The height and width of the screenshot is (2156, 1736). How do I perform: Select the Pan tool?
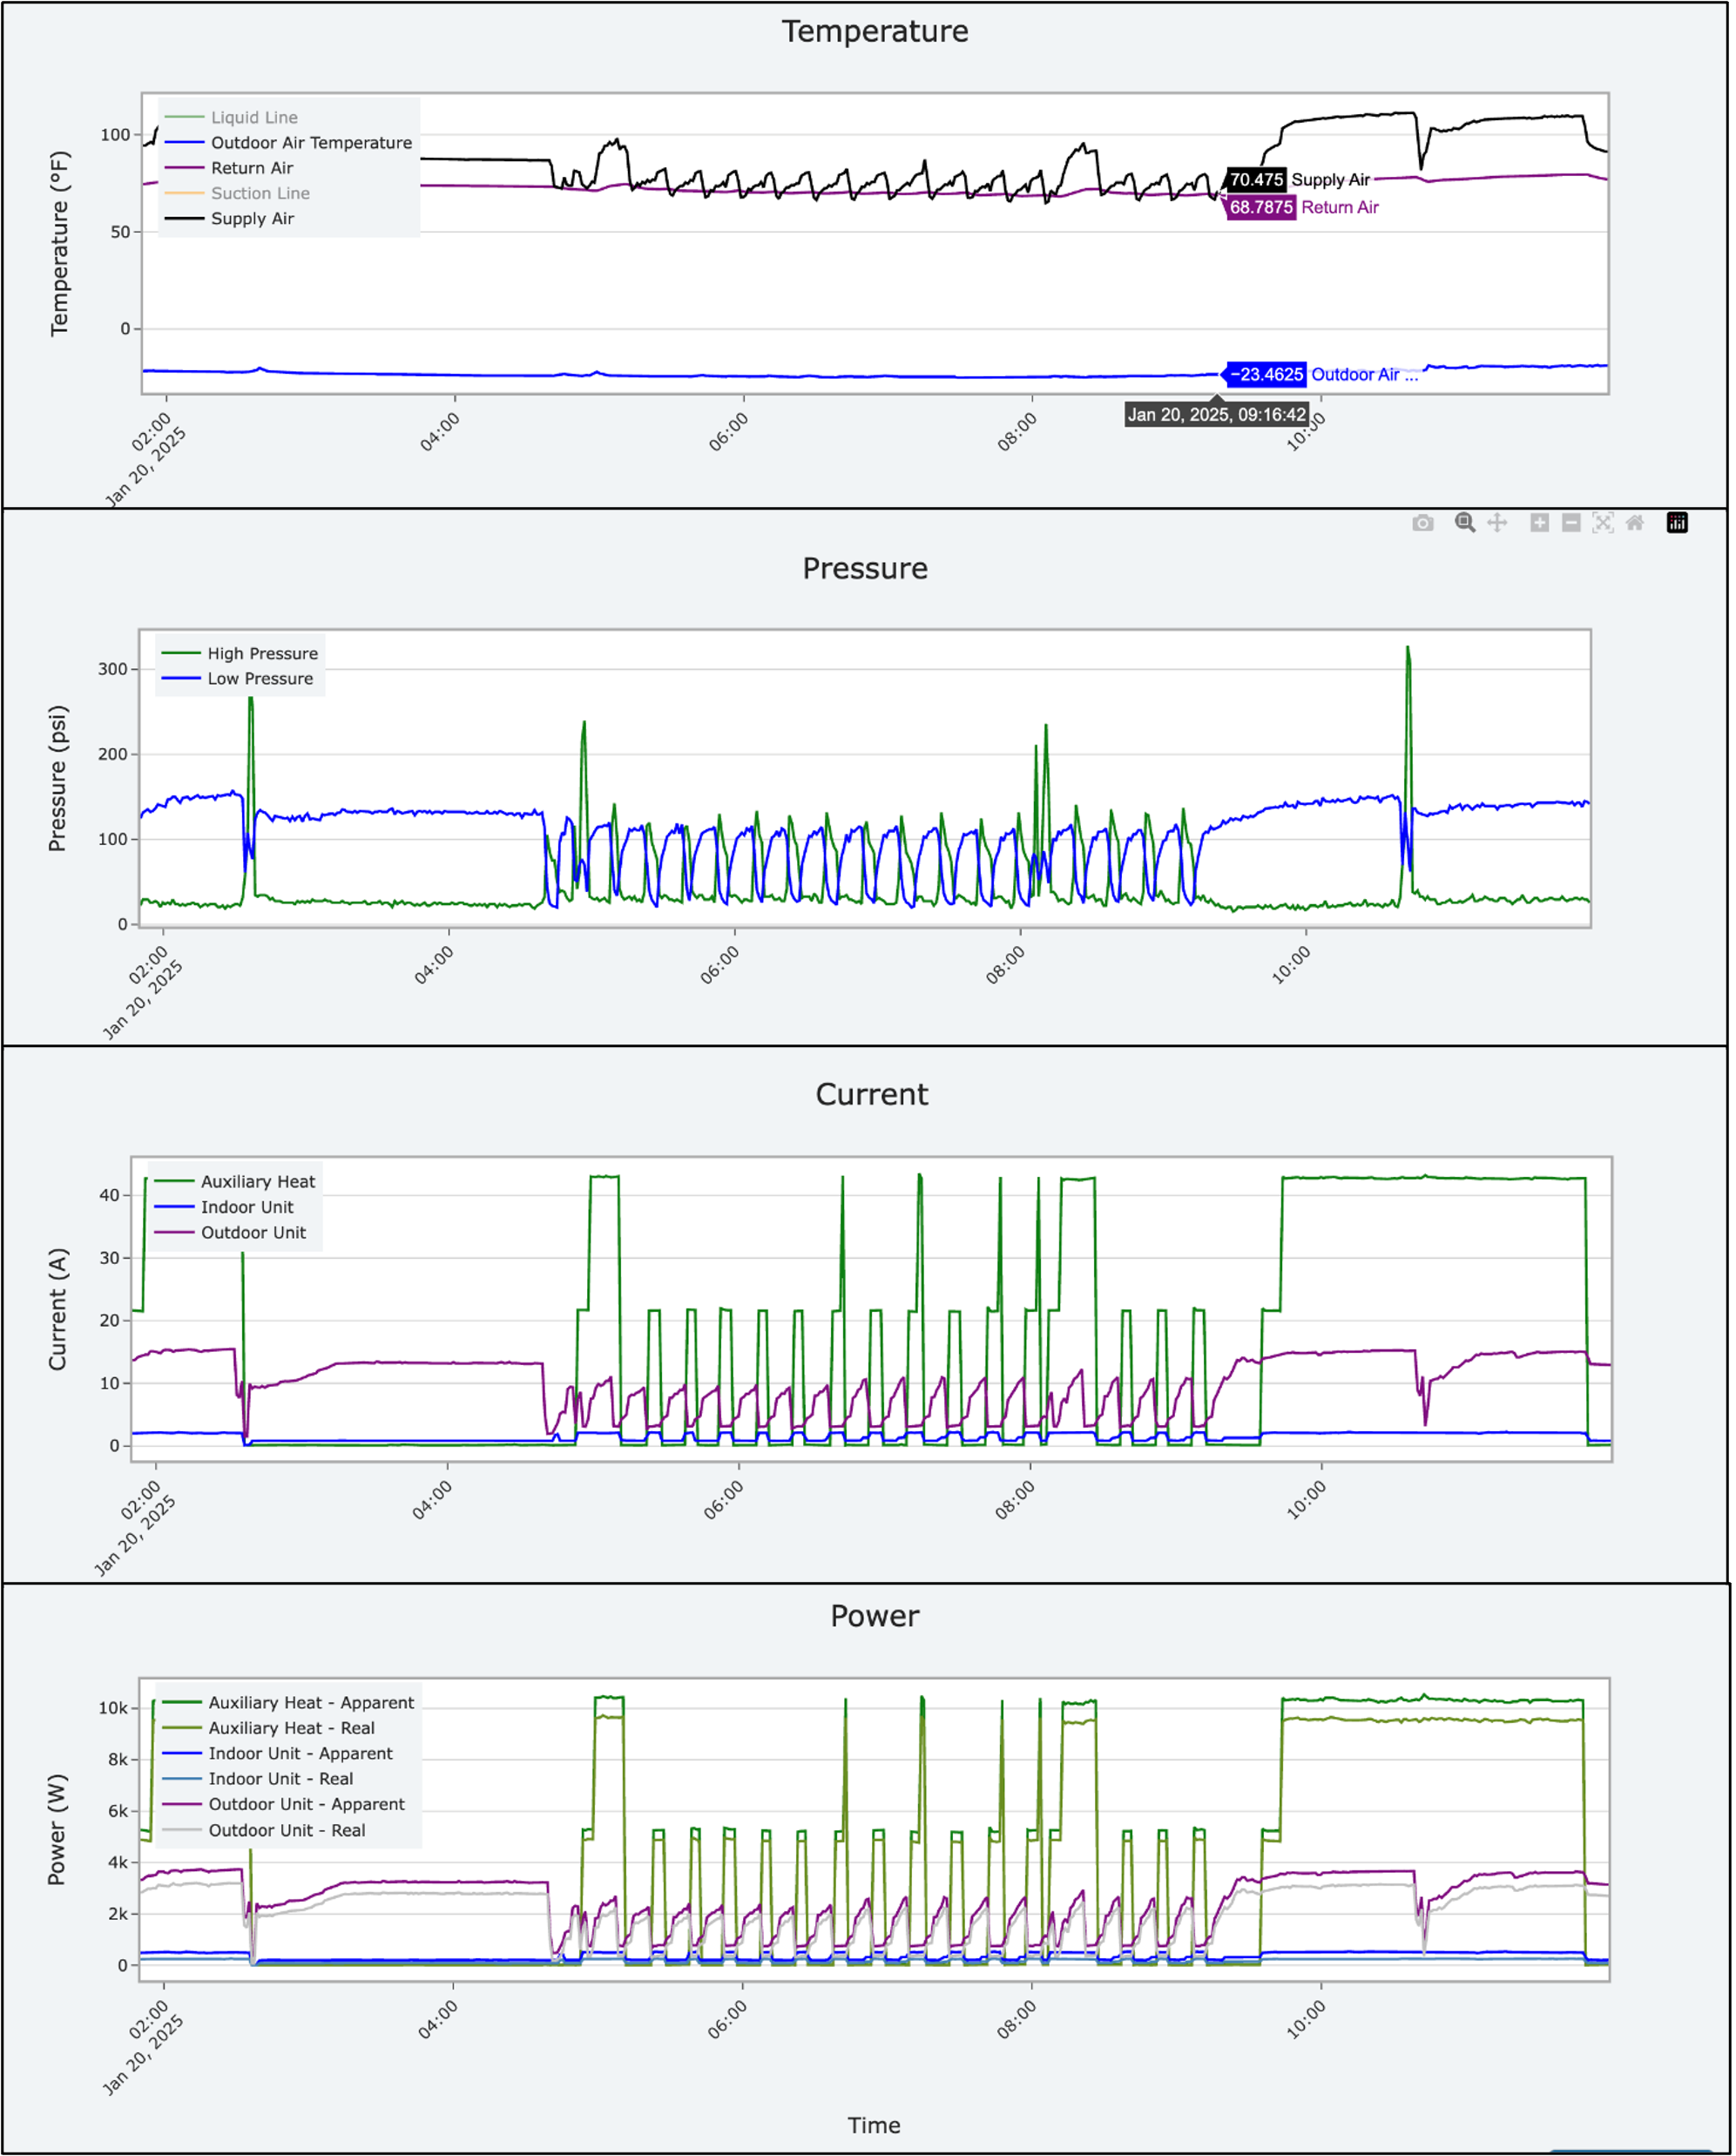(1497, 523)
